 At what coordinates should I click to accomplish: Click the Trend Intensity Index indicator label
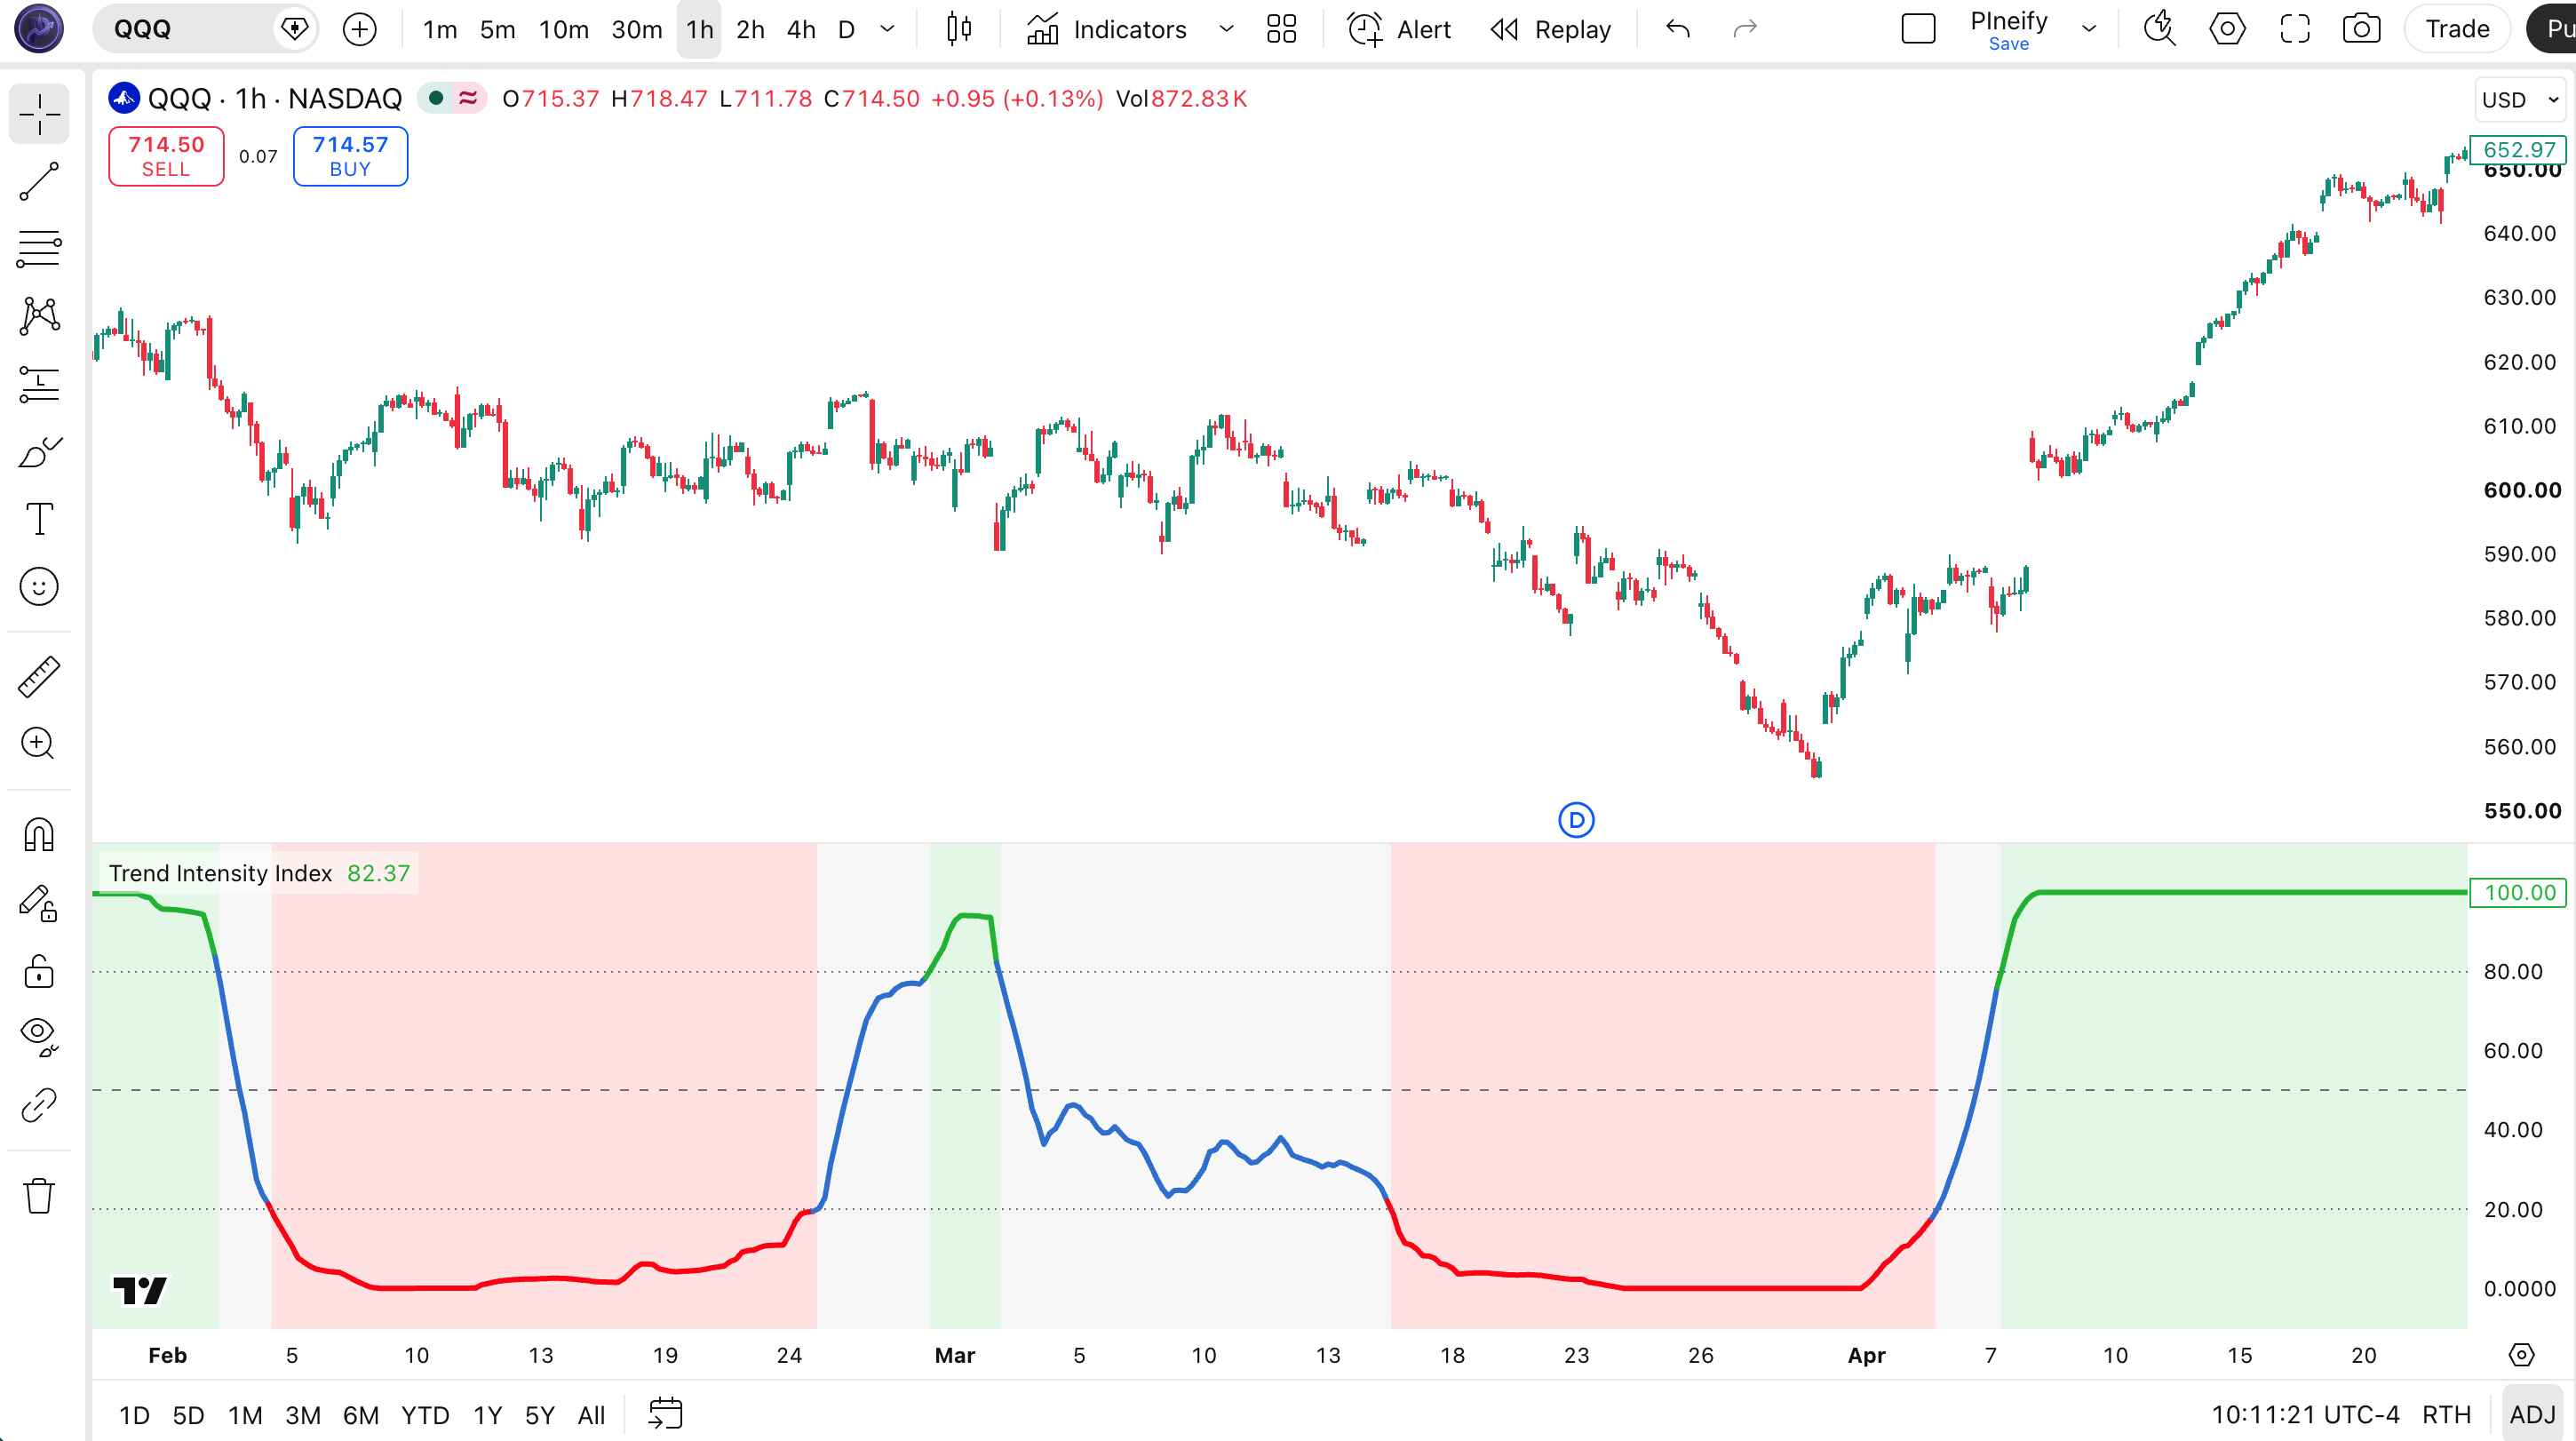tap(220, 873)
